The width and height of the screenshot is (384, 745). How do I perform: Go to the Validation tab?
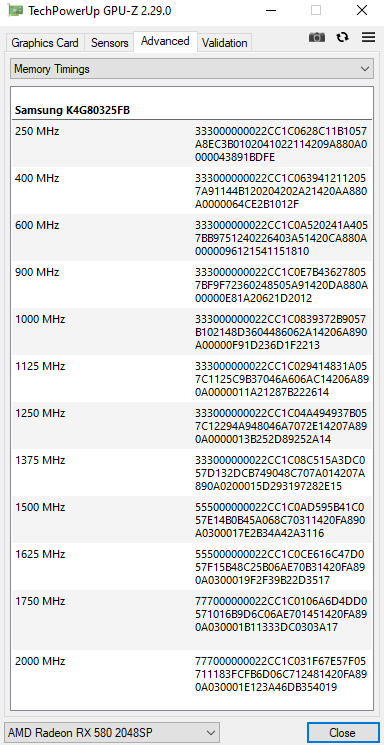click(x=224, y=43)
